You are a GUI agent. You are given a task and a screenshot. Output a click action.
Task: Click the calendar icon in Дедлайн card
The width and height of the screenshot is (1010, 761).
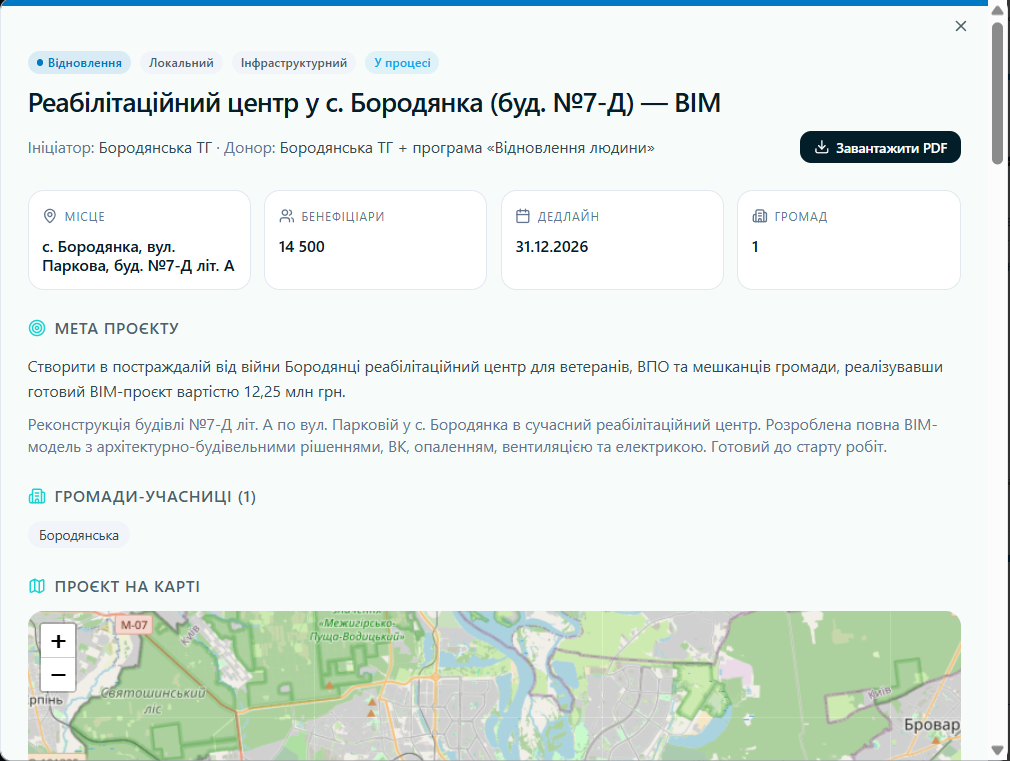523,216
